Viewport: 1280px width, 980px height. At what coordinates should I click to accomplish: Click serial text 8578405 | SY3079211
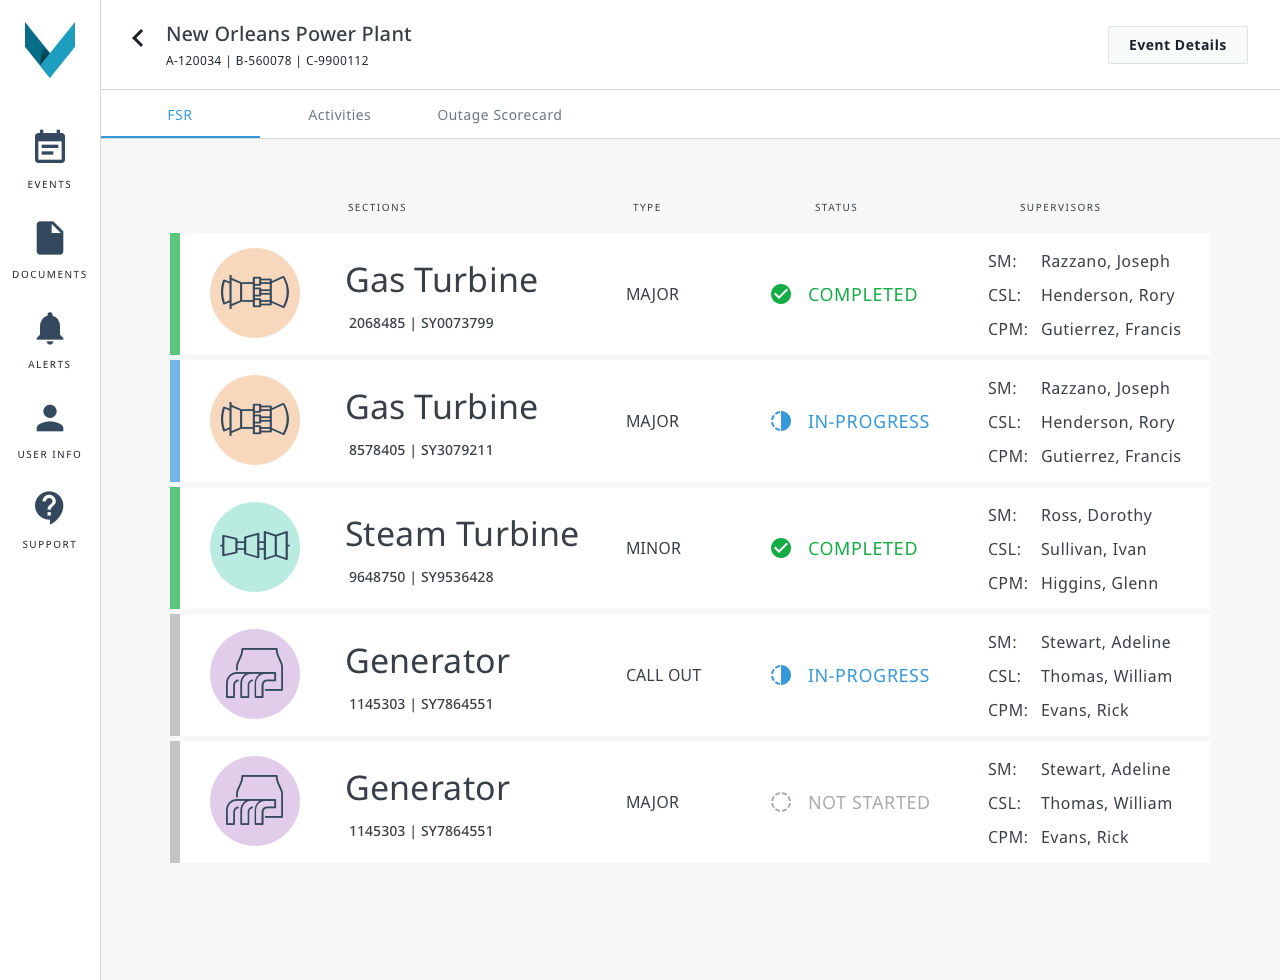tap(421, 450)
